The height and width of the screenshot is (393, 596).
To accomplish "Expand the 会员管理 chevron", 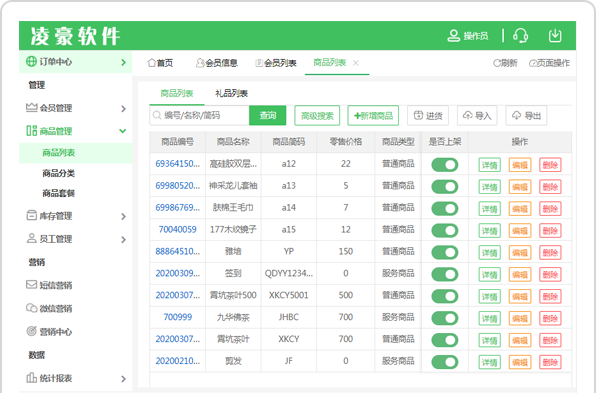I will coord(123,109).
